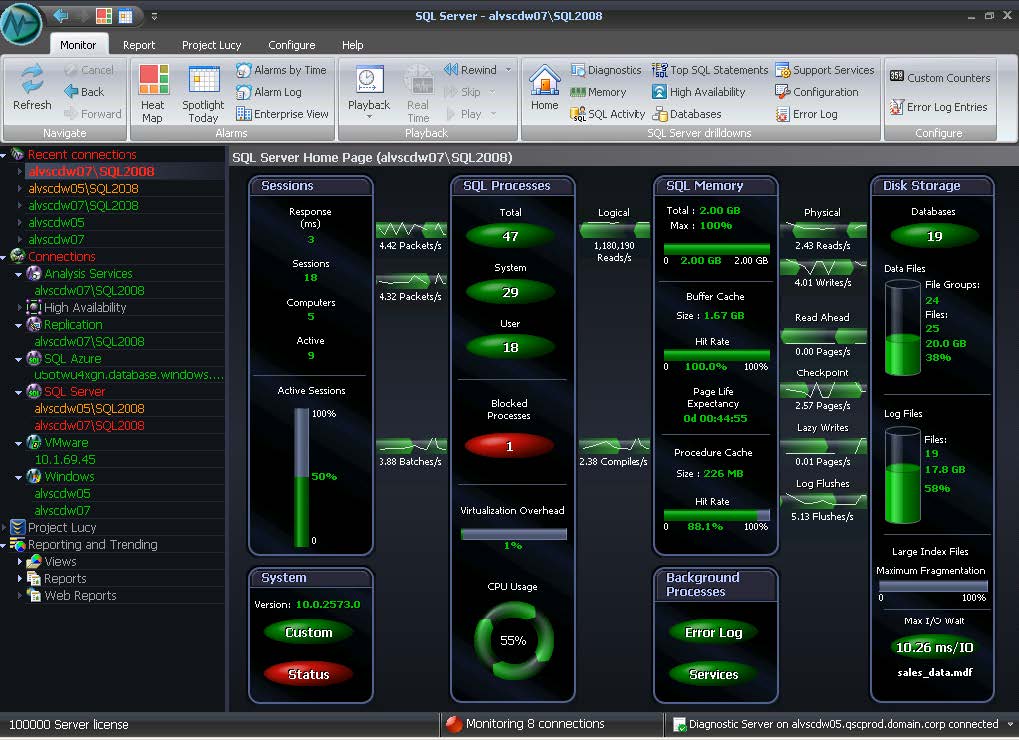Click the Refresh icon in Navigate group

32,79
